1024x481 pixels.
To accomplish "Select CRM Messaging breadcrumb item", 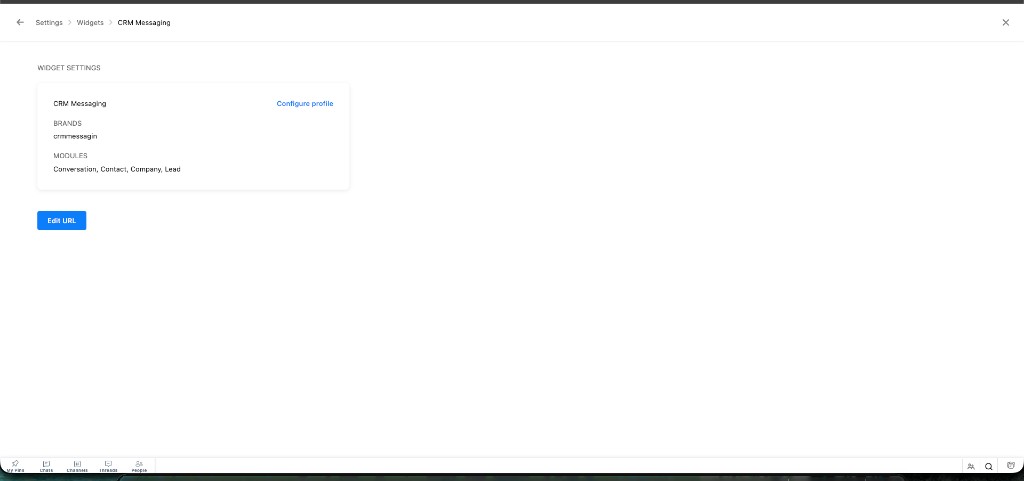I will coord(144,23).
